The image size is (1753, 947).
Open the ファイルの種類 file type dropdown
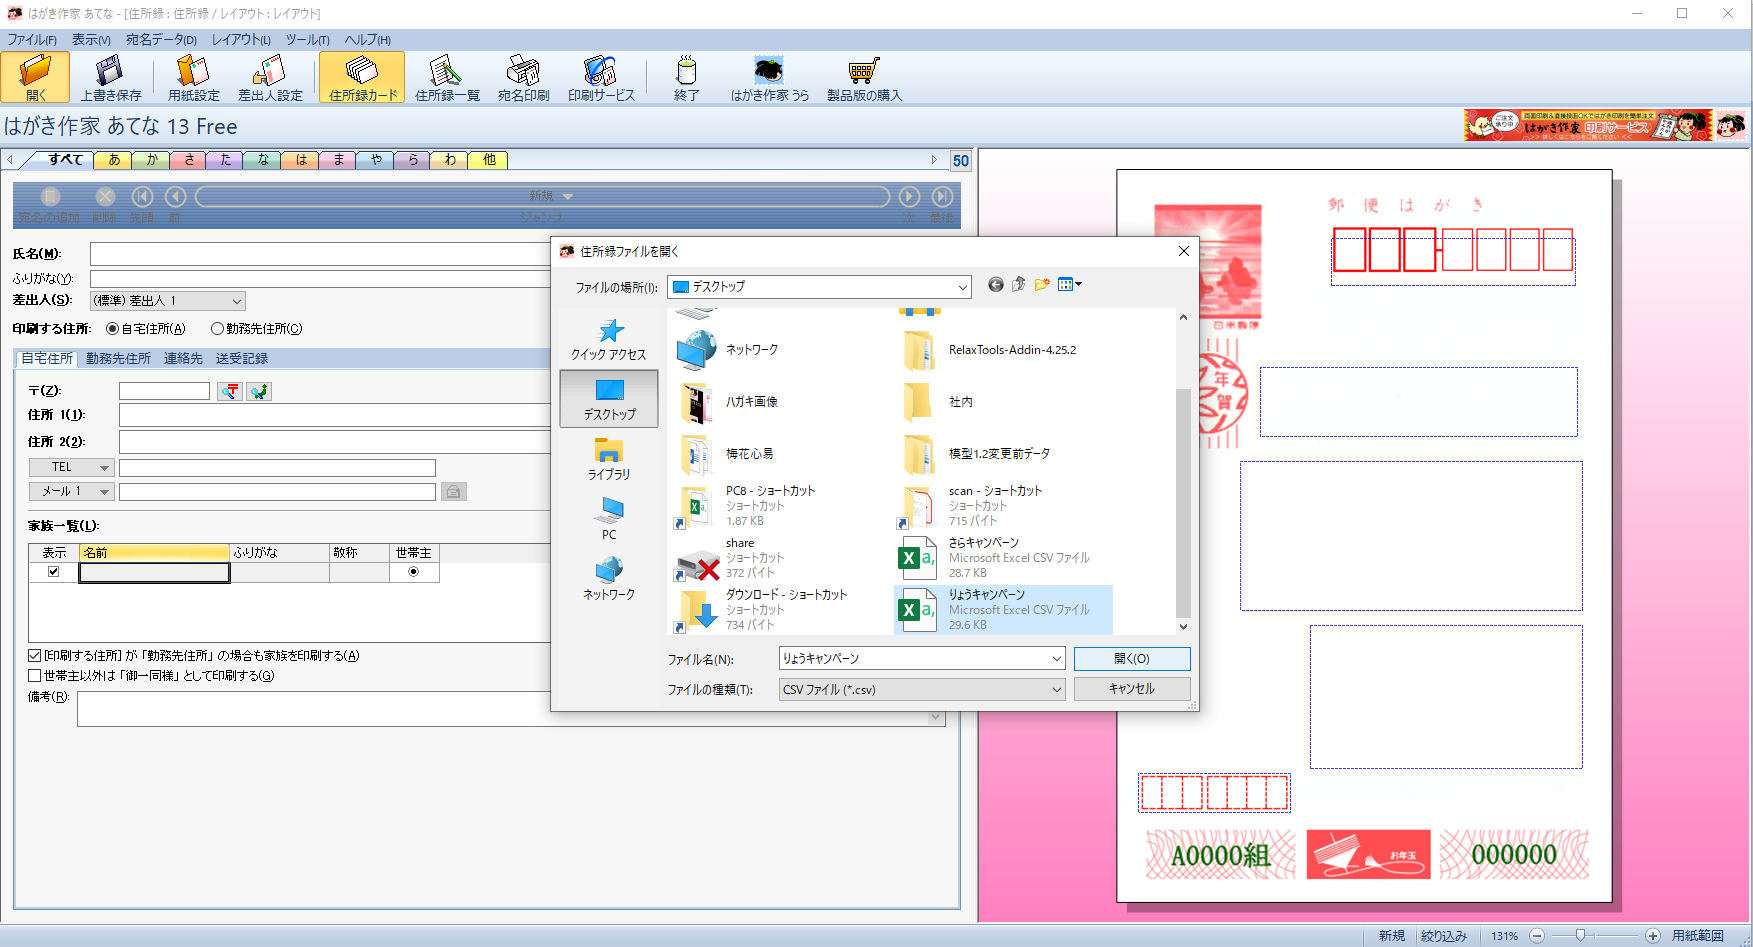point(1056,690)
